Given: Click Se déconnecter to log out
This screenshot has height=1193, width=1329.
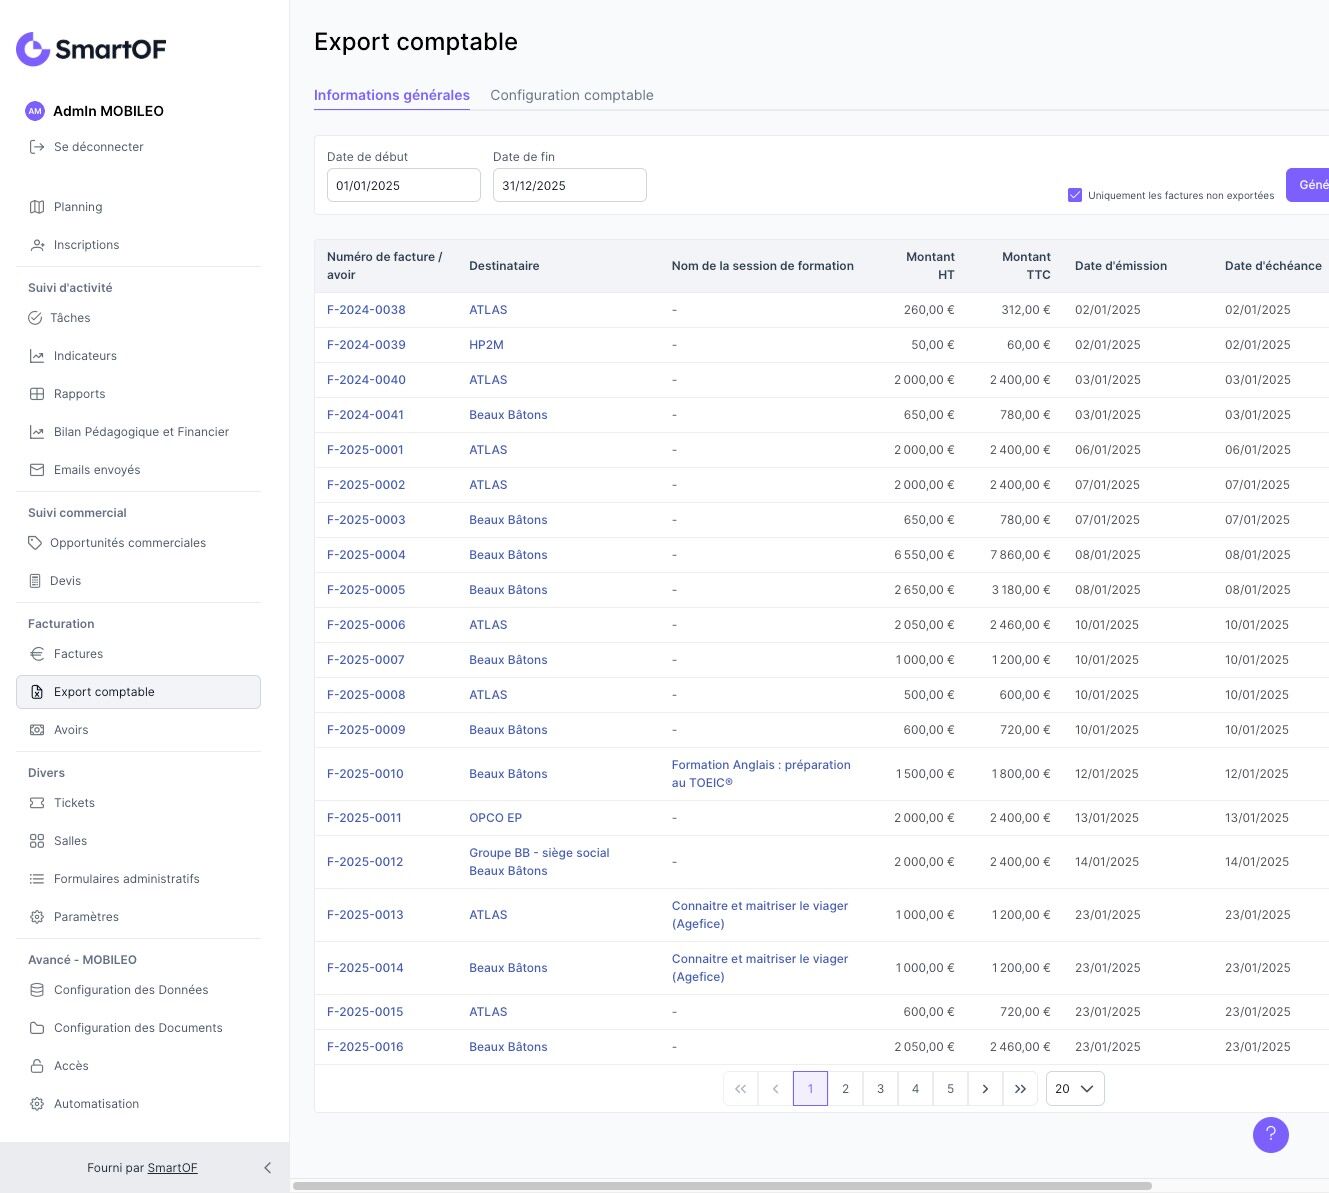Looking at the screenshot, I should point(99,147).
